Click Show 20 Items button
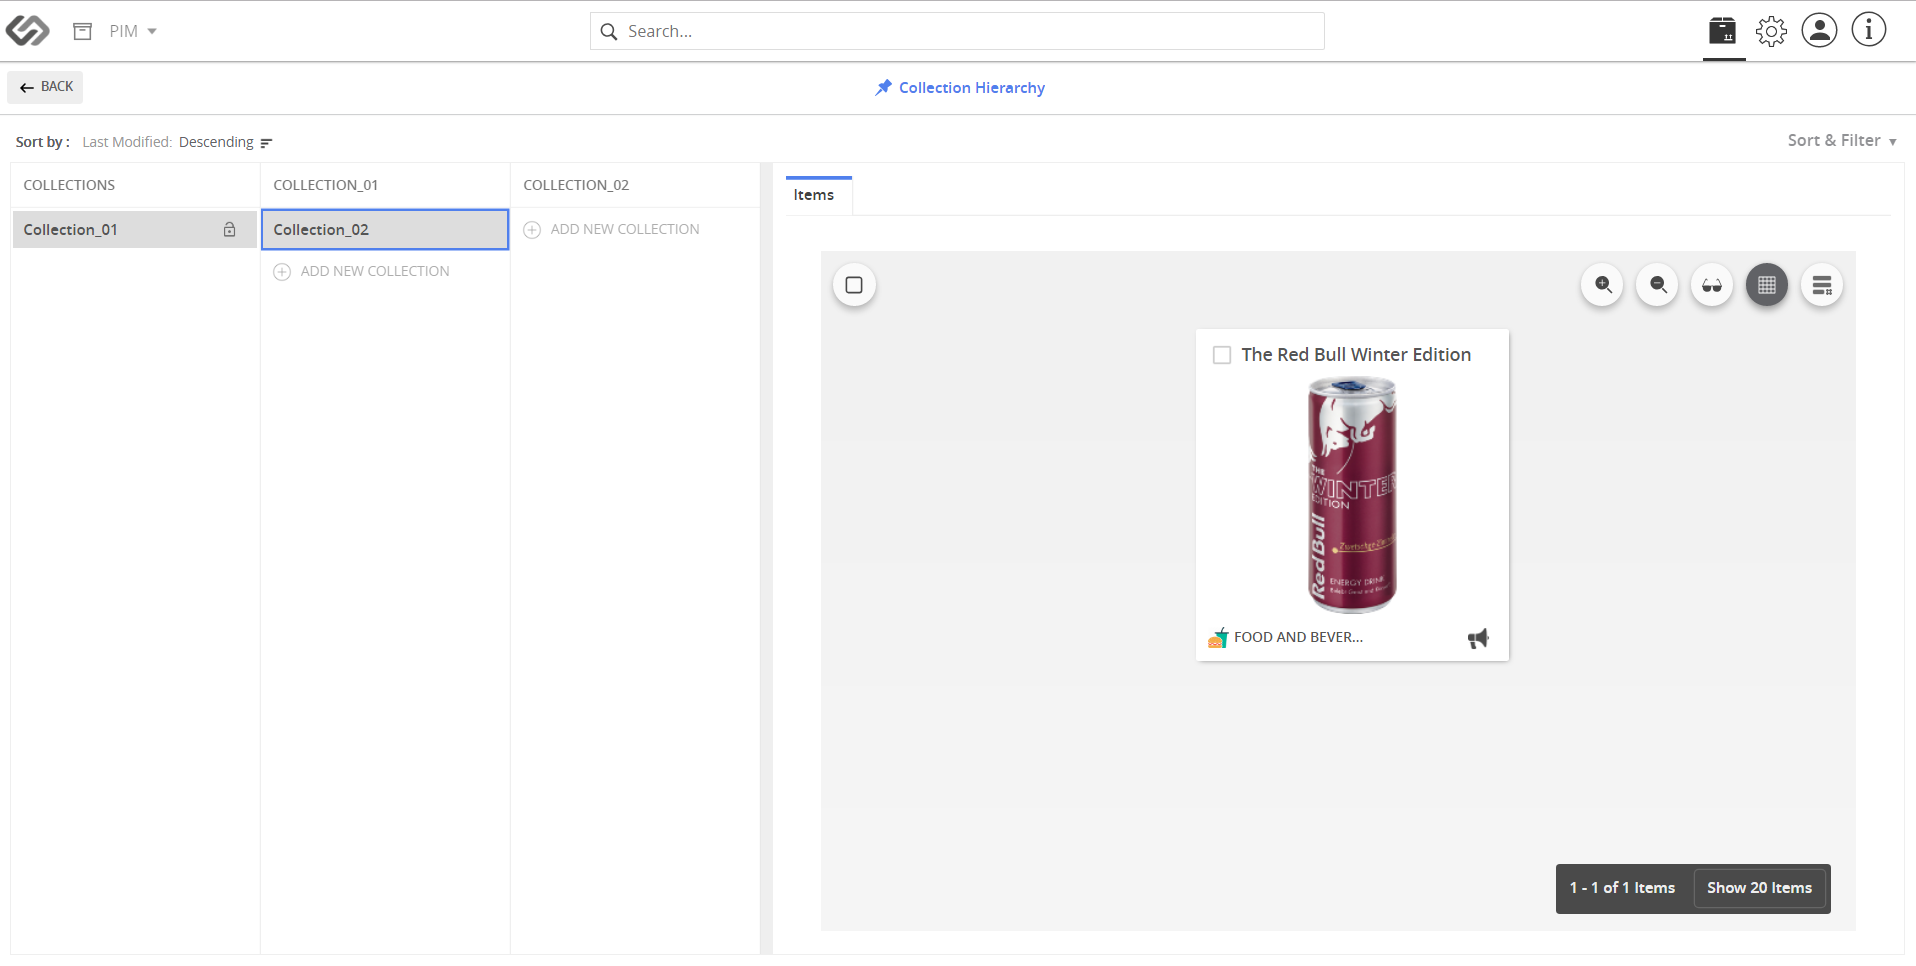Image resolution: width=1916 pixels, height=966 pixels. (x=1759, y=888)
